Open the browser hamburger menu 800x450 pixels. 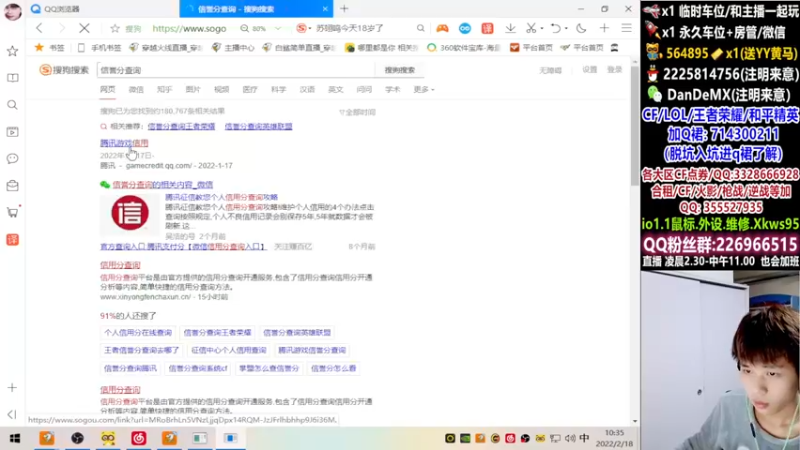click(627, 29)
